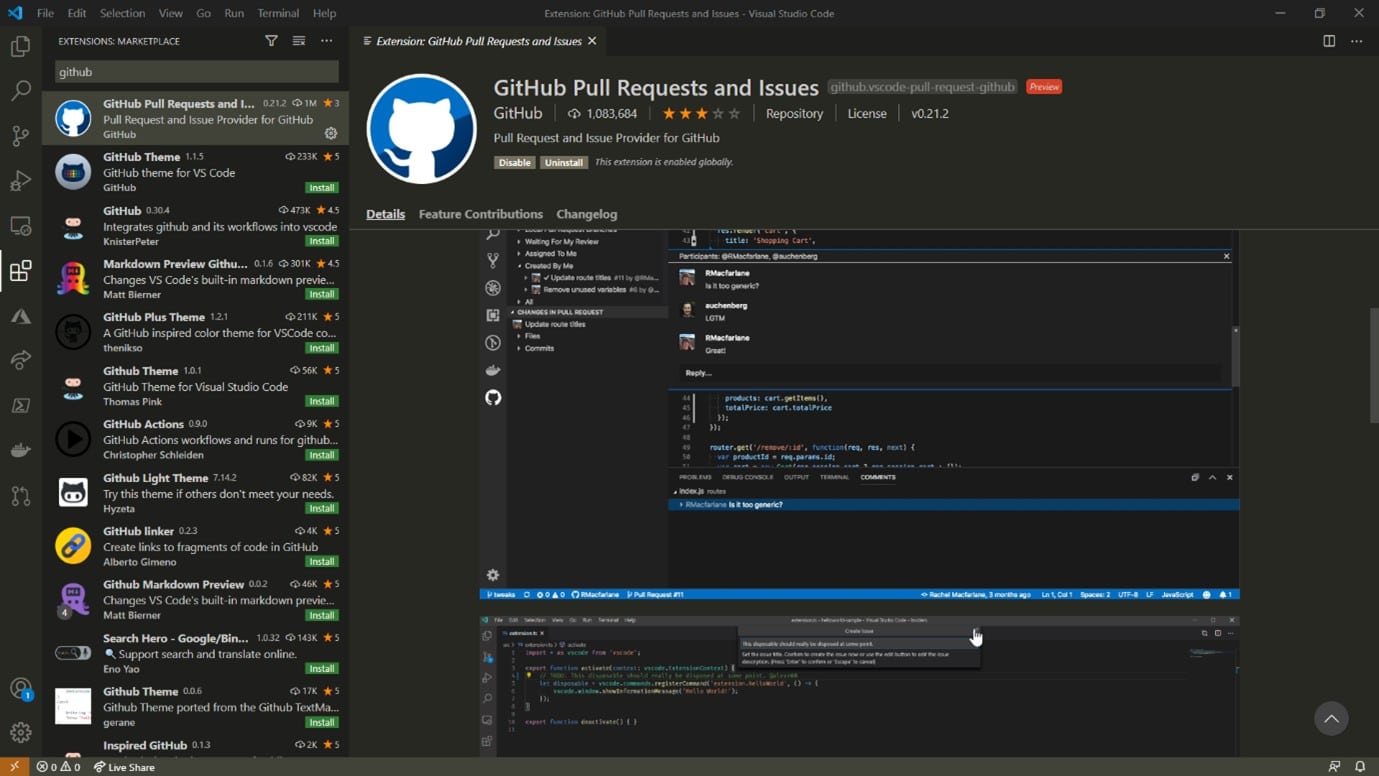Install GitHub Actions extension
1379x776 pixels.
[x=322, y=455]
